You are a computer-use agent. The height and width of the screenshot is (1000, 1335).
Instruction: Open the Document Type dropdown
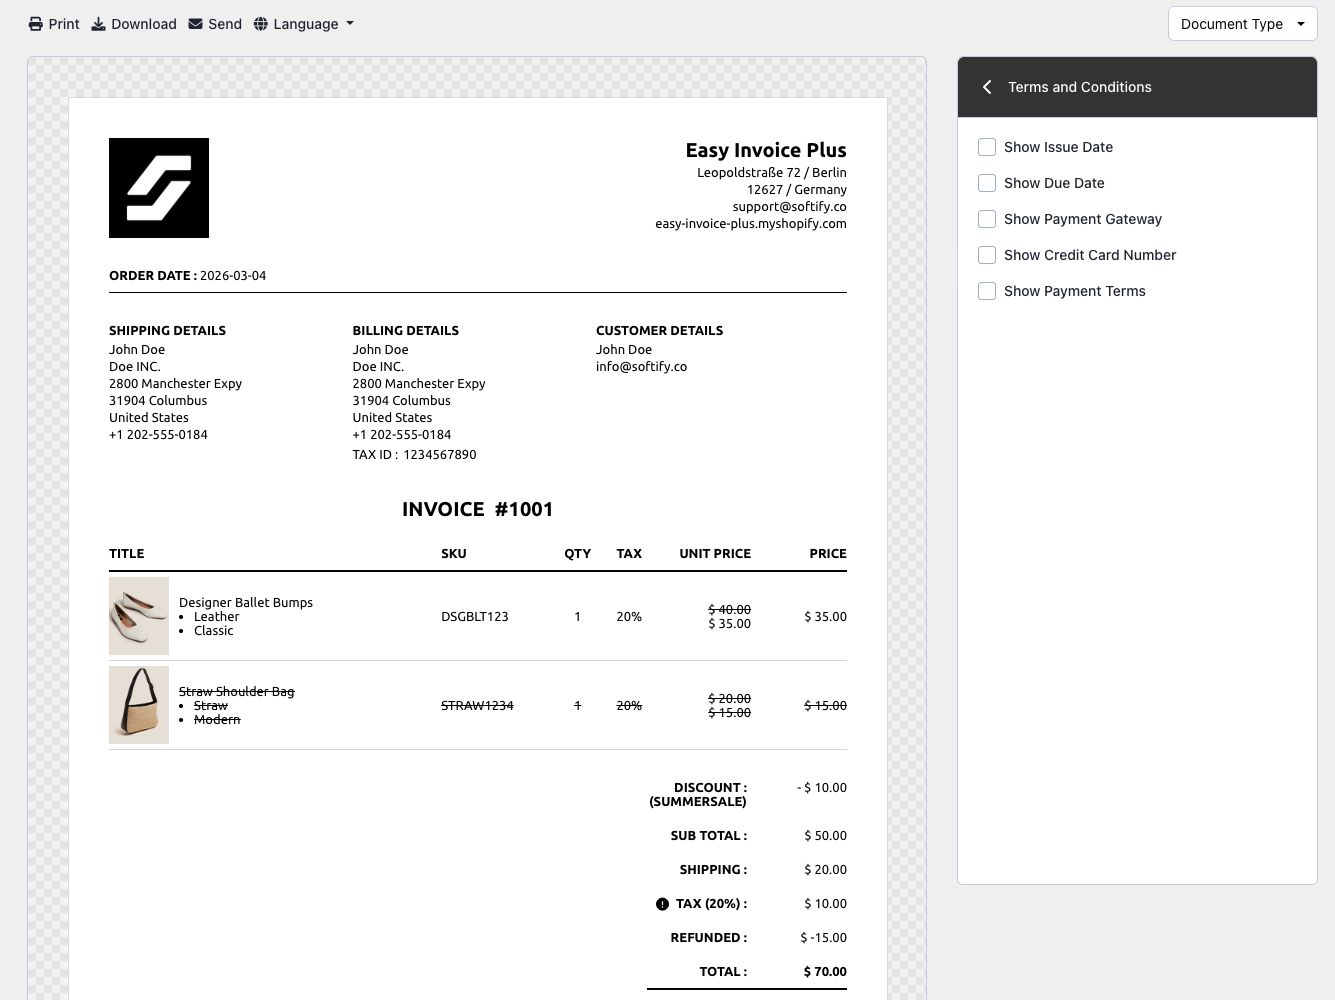click(x=1242, y=24)
